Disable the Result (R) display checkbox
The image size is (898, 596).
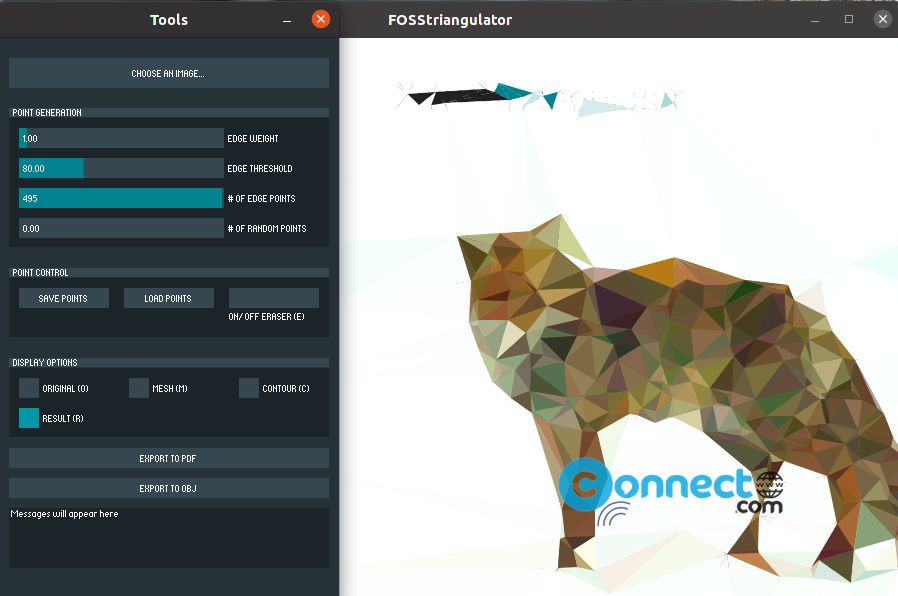pyautogui.click(x=29, y=418)
